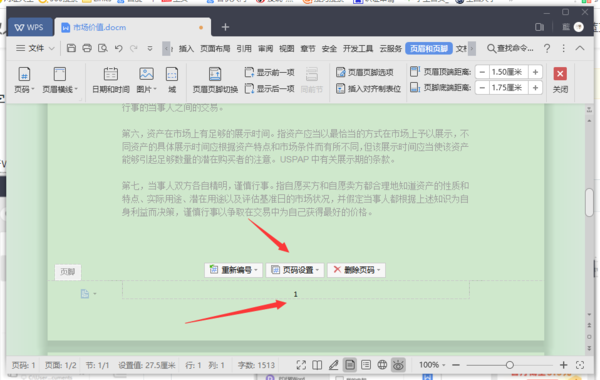Screen dimensions: 600x380
Task: Close header and footer editing with 关闭
Action: 560,80
